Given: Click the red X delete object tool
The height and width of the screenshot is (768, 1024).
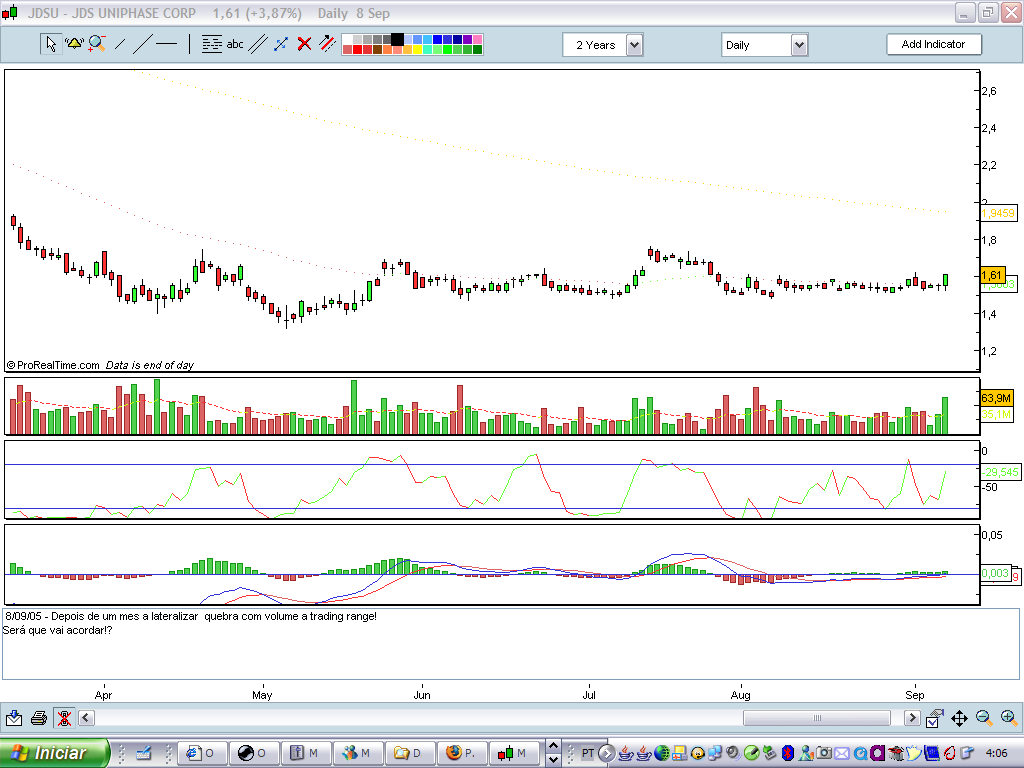Looking at the screenshot, I should (x=304, y=44).
